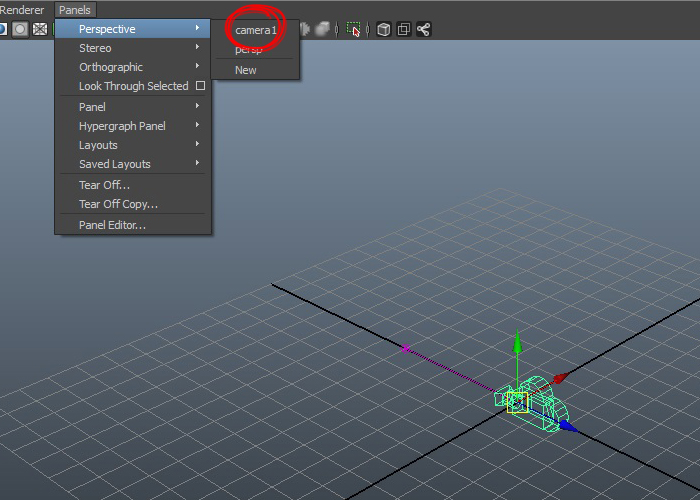
Task: Click the share-nodes toolbar icon
Action: [424, 29]
